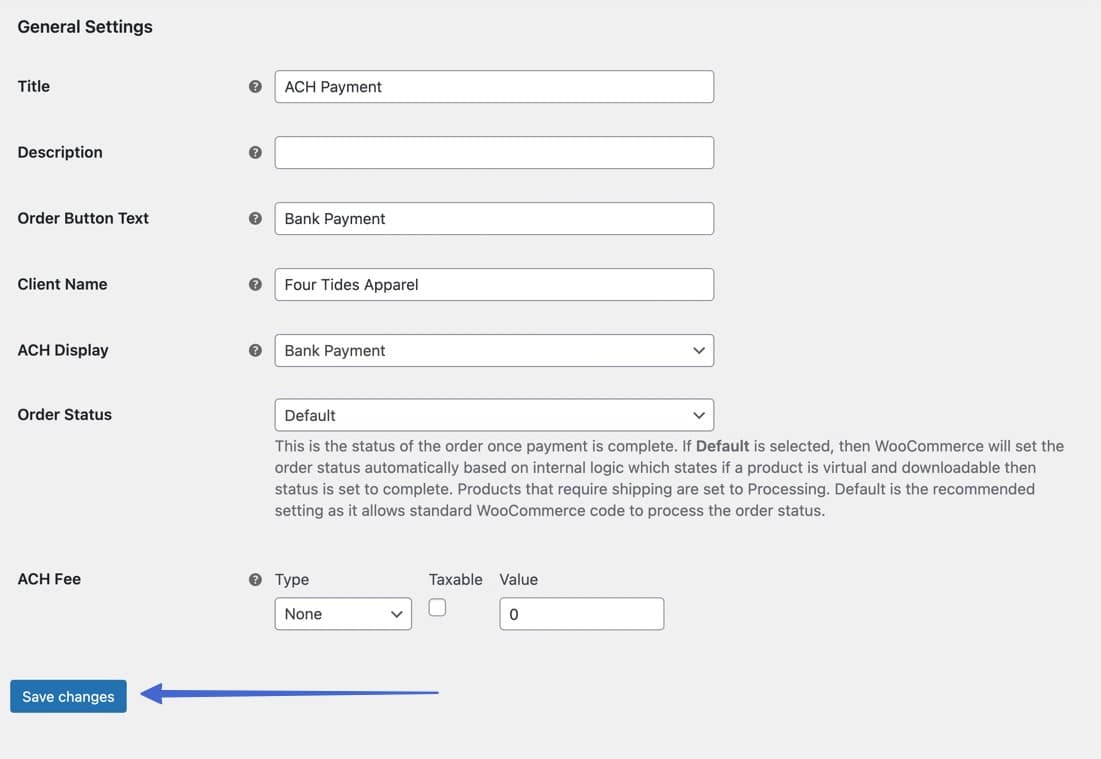Select the Order Button Text input box
This screenshot has height=759, width=1101.
point(494,219)
